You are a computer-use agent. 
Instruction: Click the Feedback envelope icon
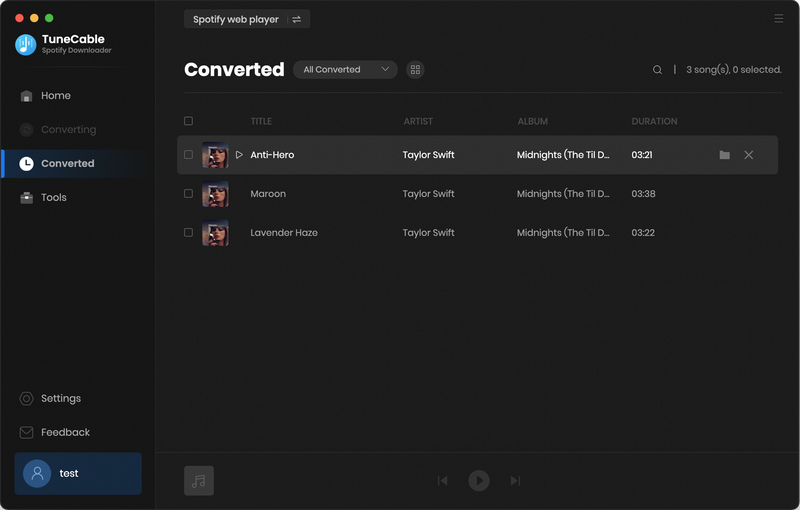coord(26,432)
